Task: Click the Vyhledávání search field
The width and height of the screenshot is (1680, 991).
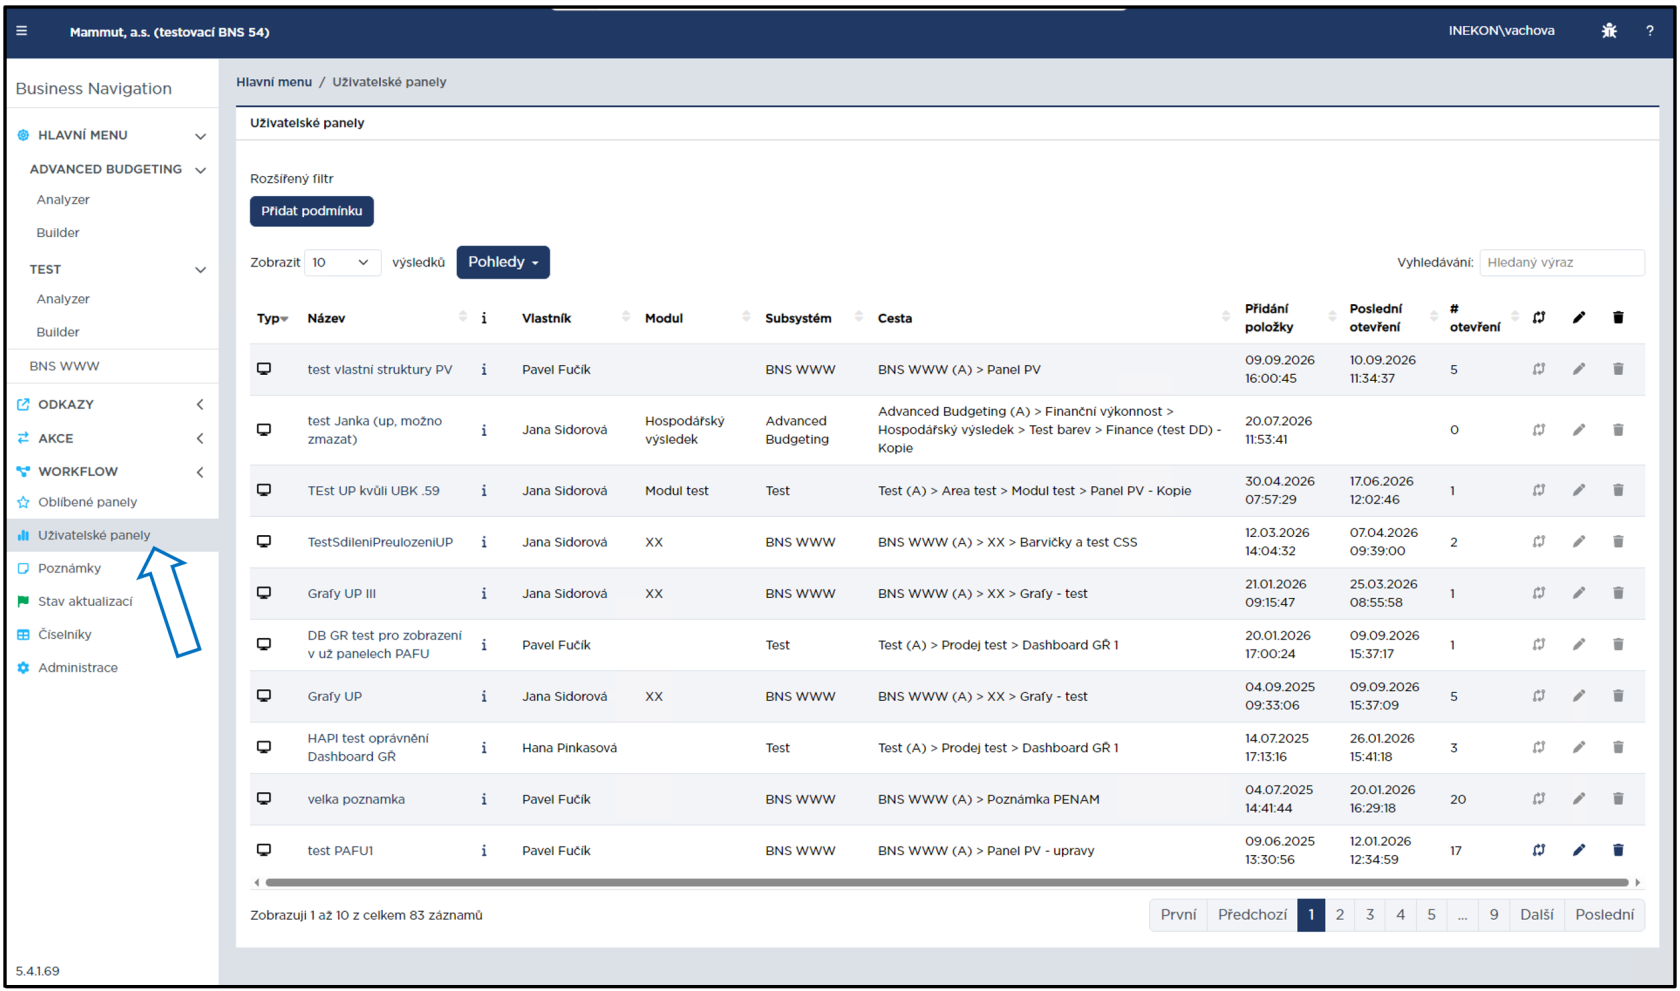Action: [1562, 262]
